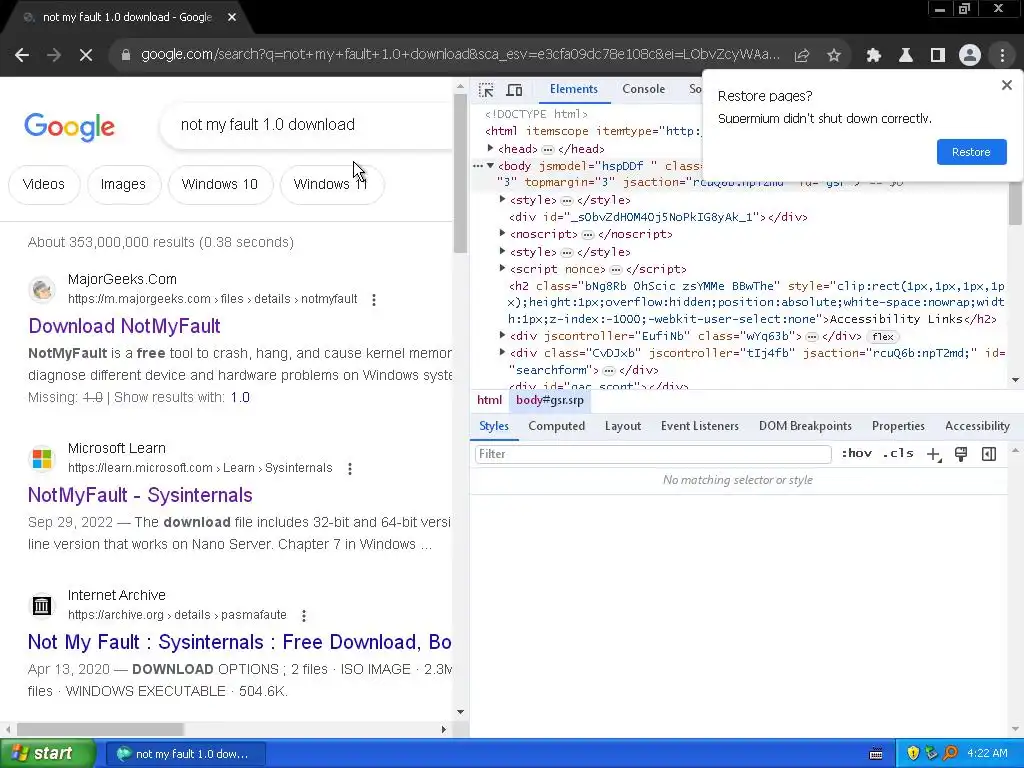Switch to the Console tab
1024x768 pixels.
(x=643, y=89)
